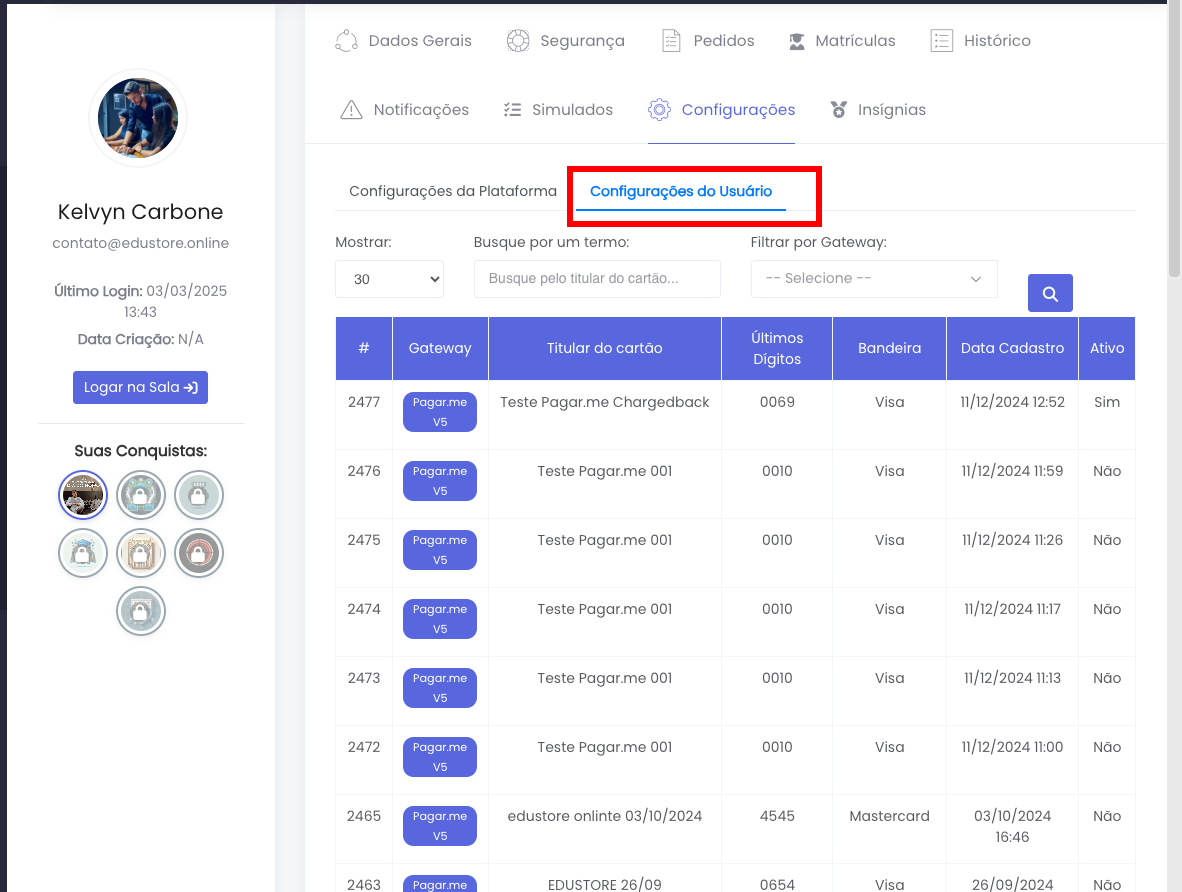Switch to Configurações da Plataforma tab
This screenshot has height=892, width=1182.
[452, 191]
